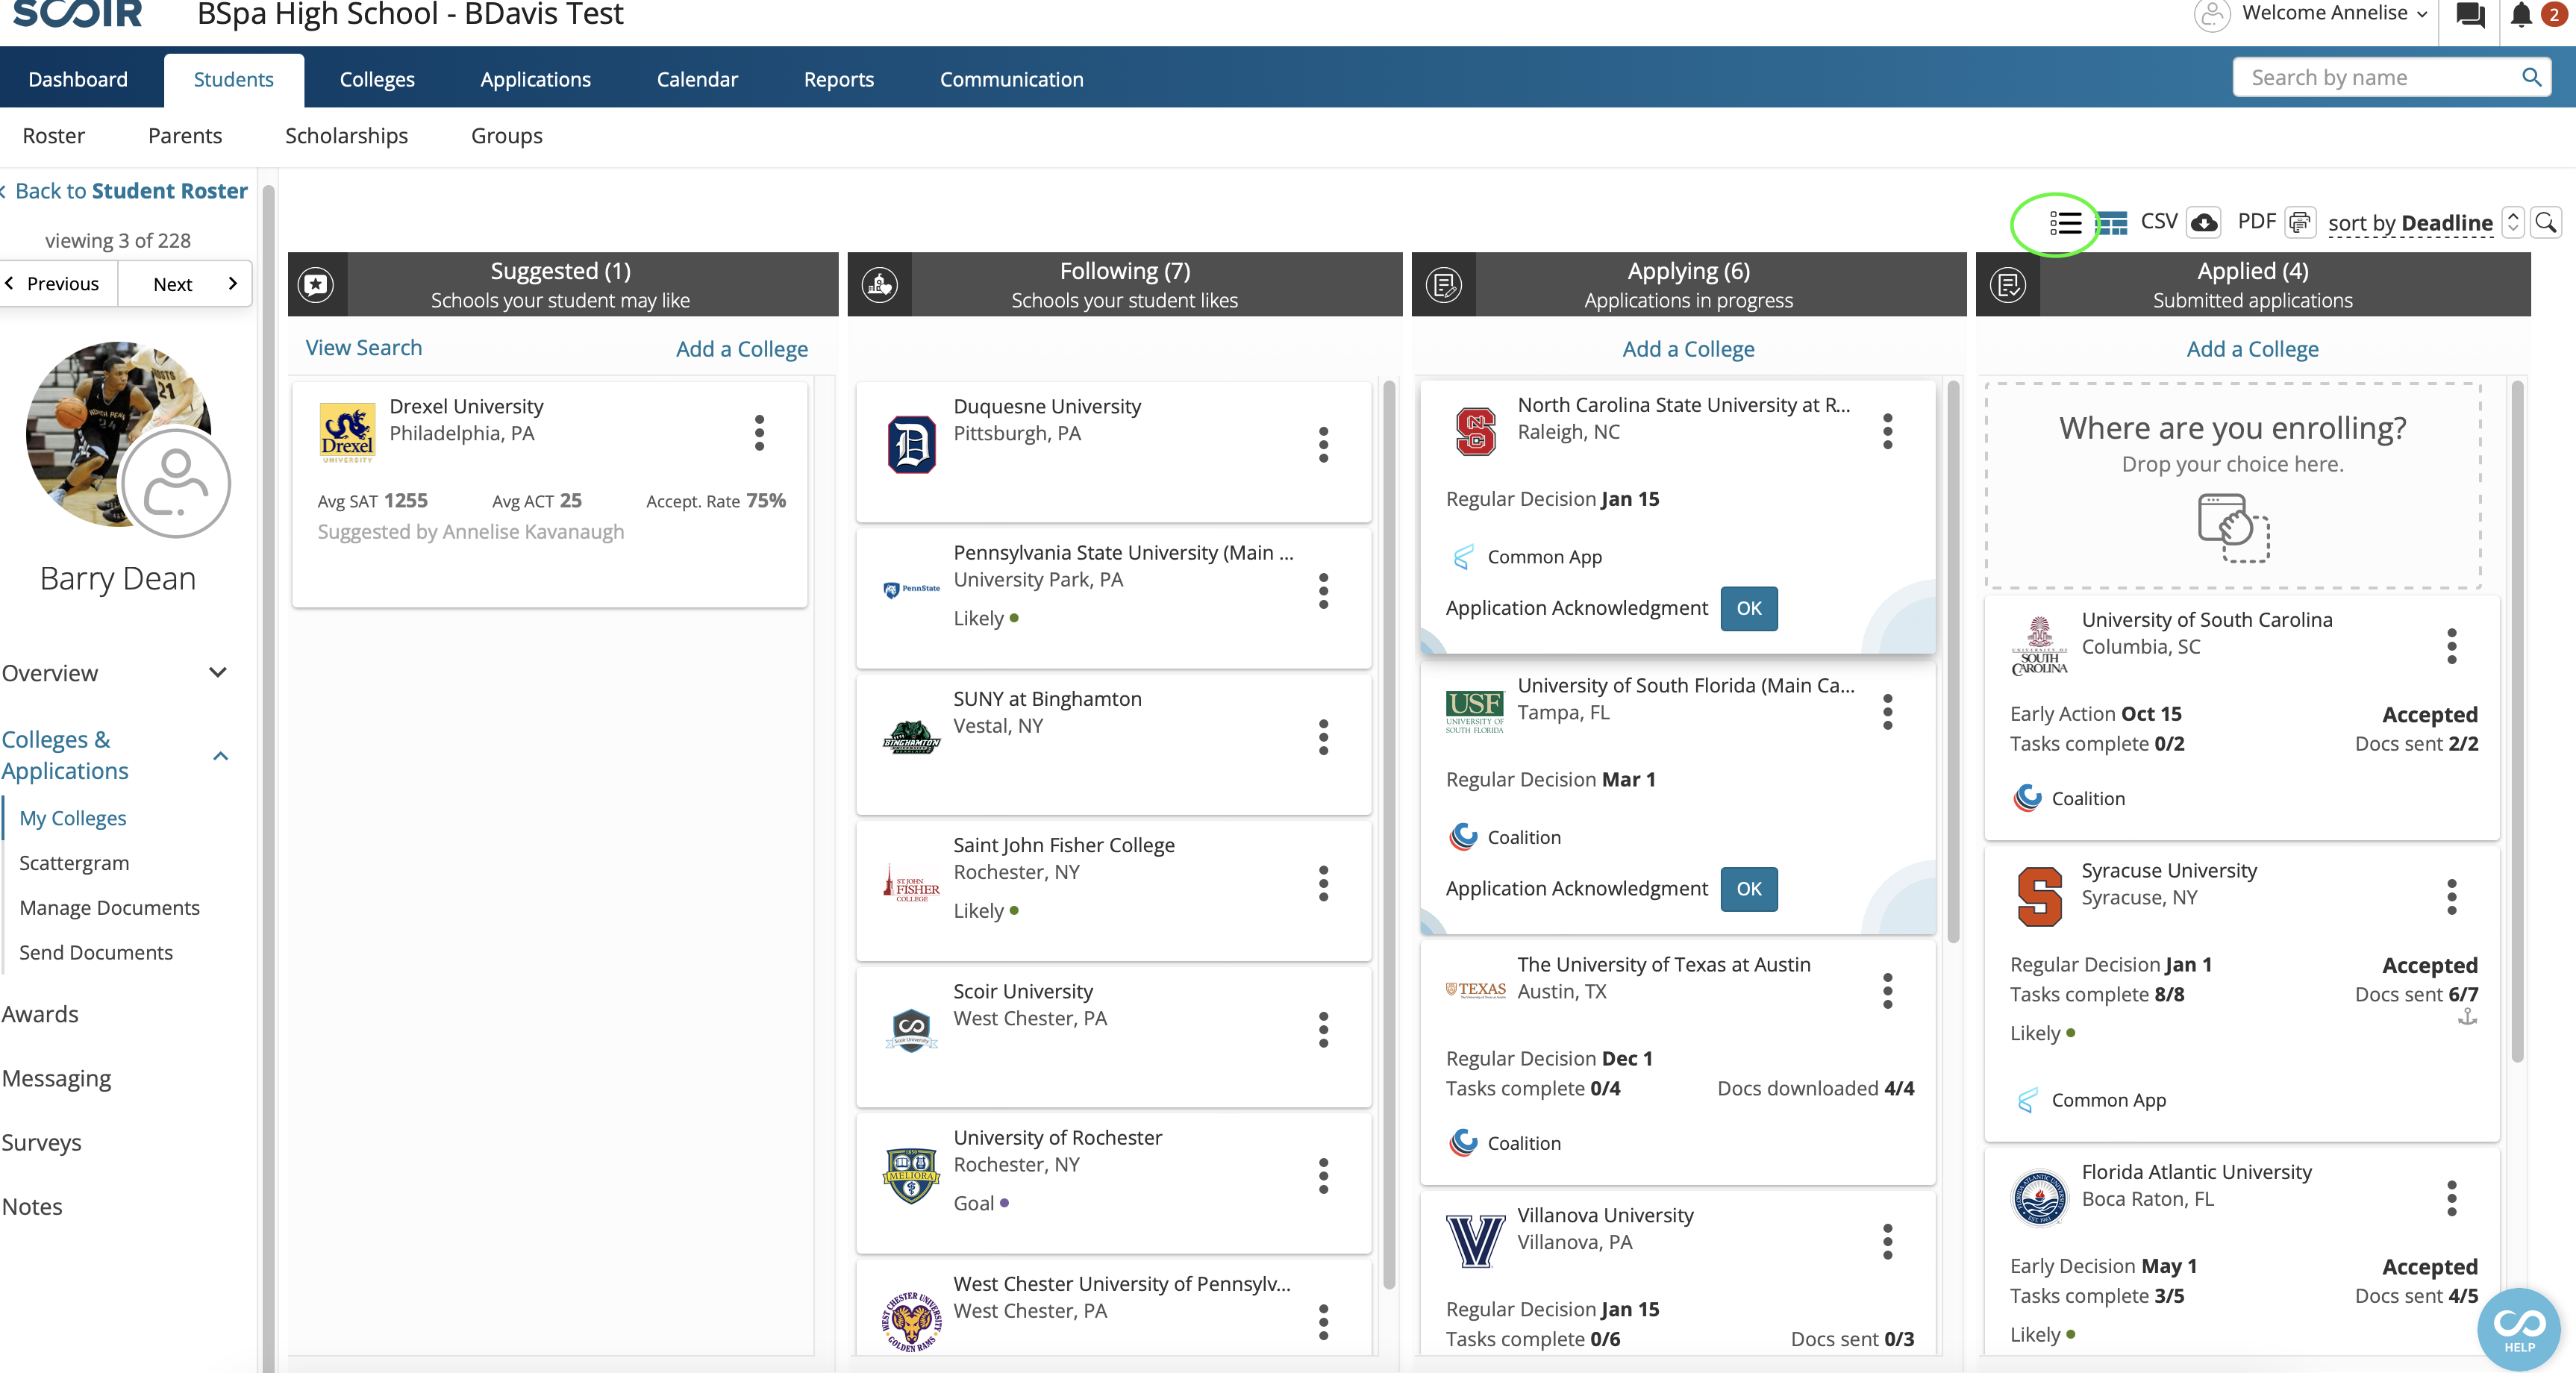
Task: Click Applying column document icon
Action: (x=1444, y=285)
